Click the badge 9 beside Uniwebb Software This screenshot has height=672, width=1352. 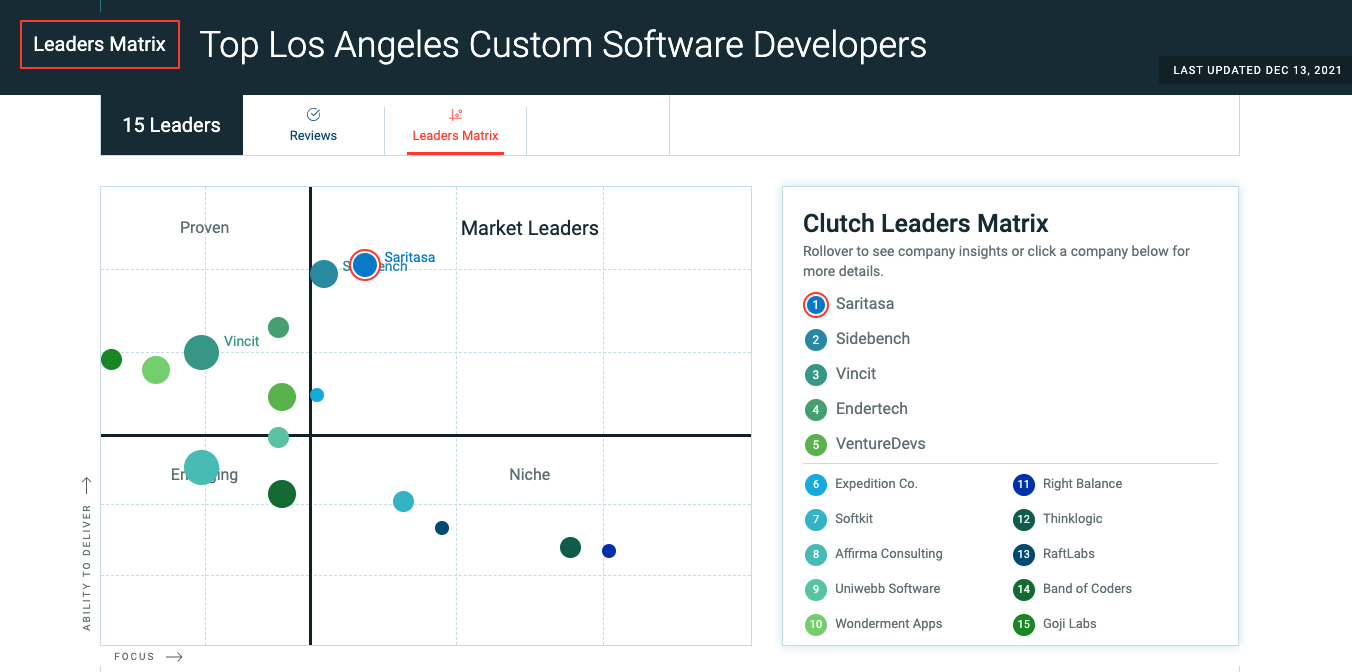click(815, 589)
